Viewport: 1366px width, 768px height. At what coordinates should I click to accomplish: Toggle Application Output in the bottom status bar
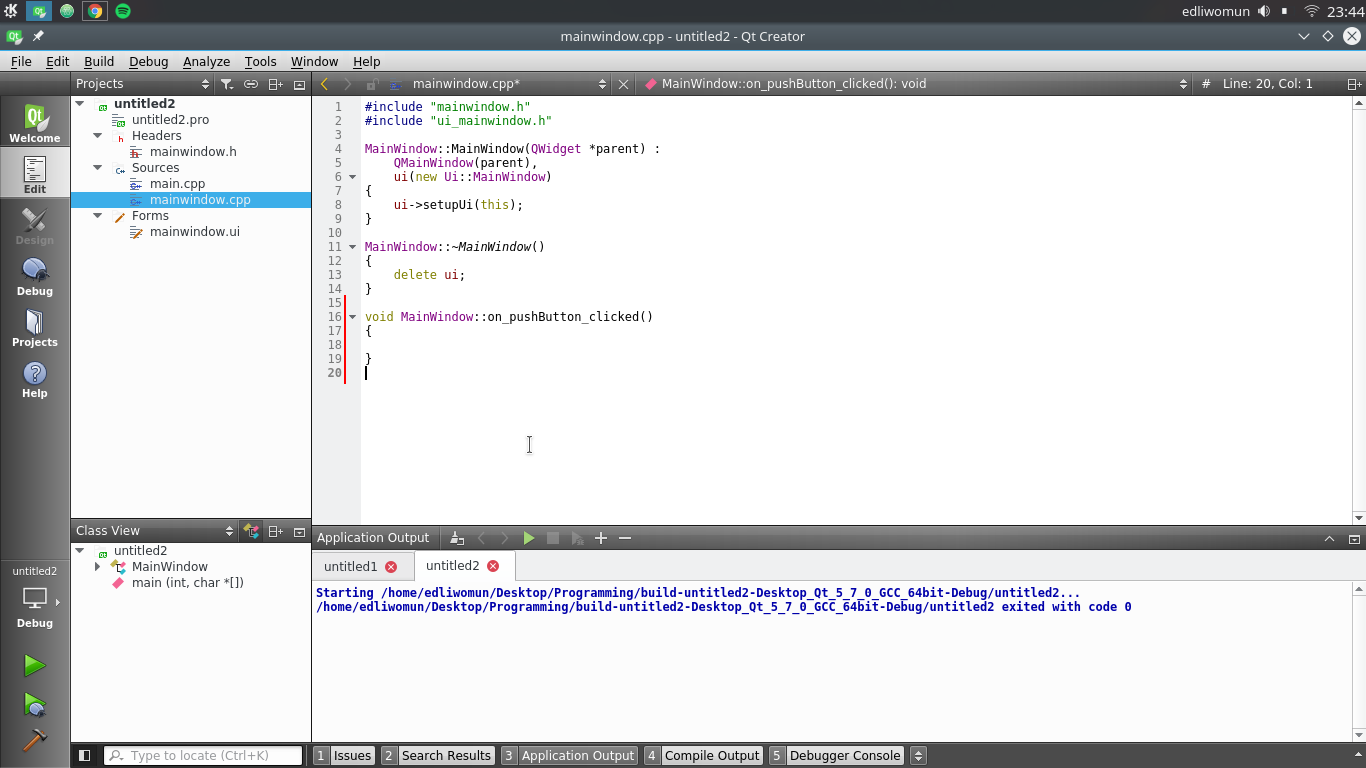click(569, 756)
